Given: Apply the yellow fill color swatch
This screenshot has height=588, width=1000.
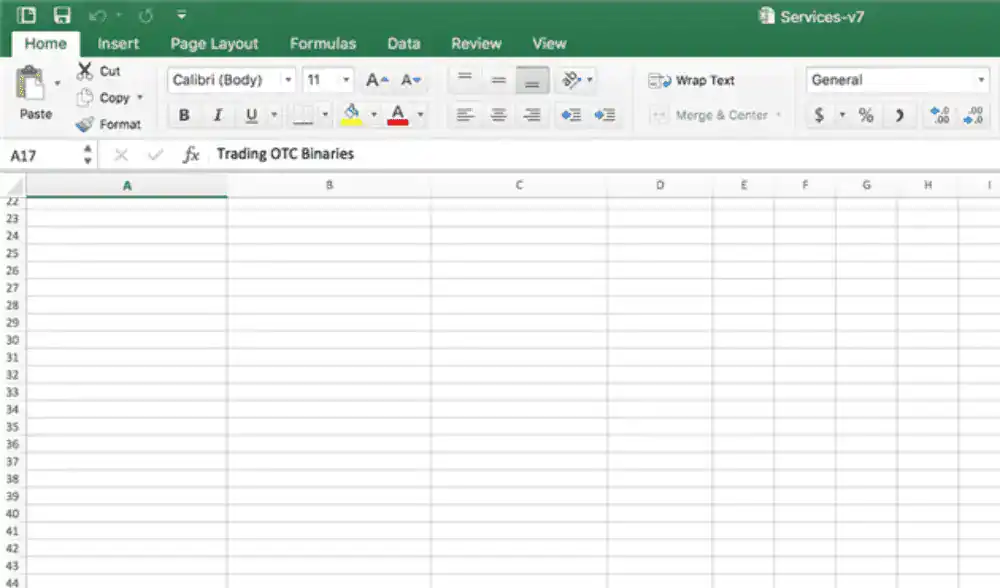Looking at the screenshot, I should tap(351, 115).
